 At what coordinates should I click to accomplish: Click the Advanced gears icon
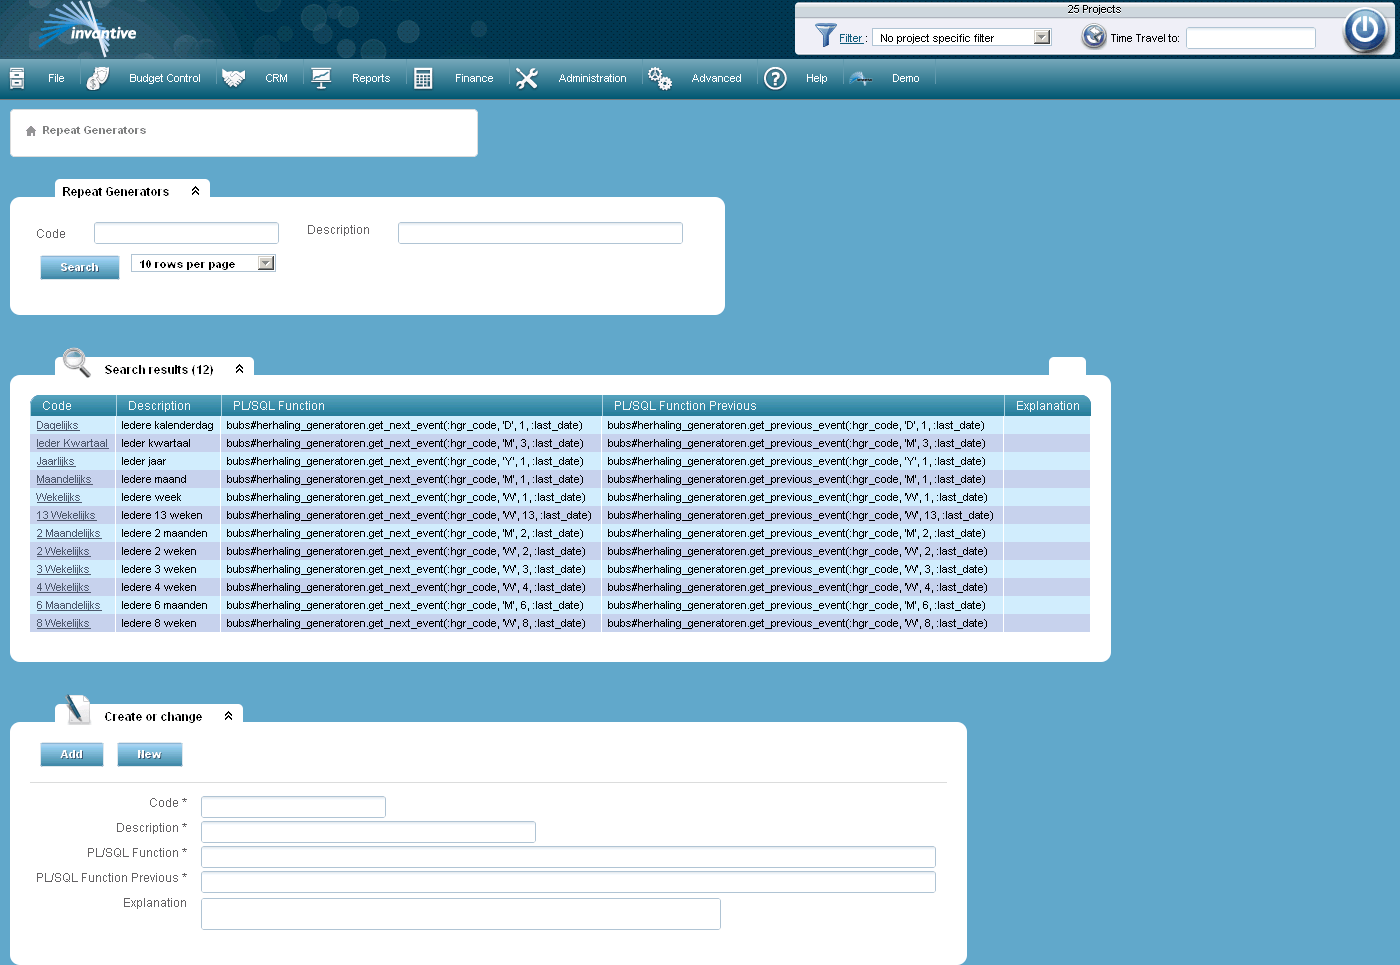pyautogui.click(x=660, y=77)
